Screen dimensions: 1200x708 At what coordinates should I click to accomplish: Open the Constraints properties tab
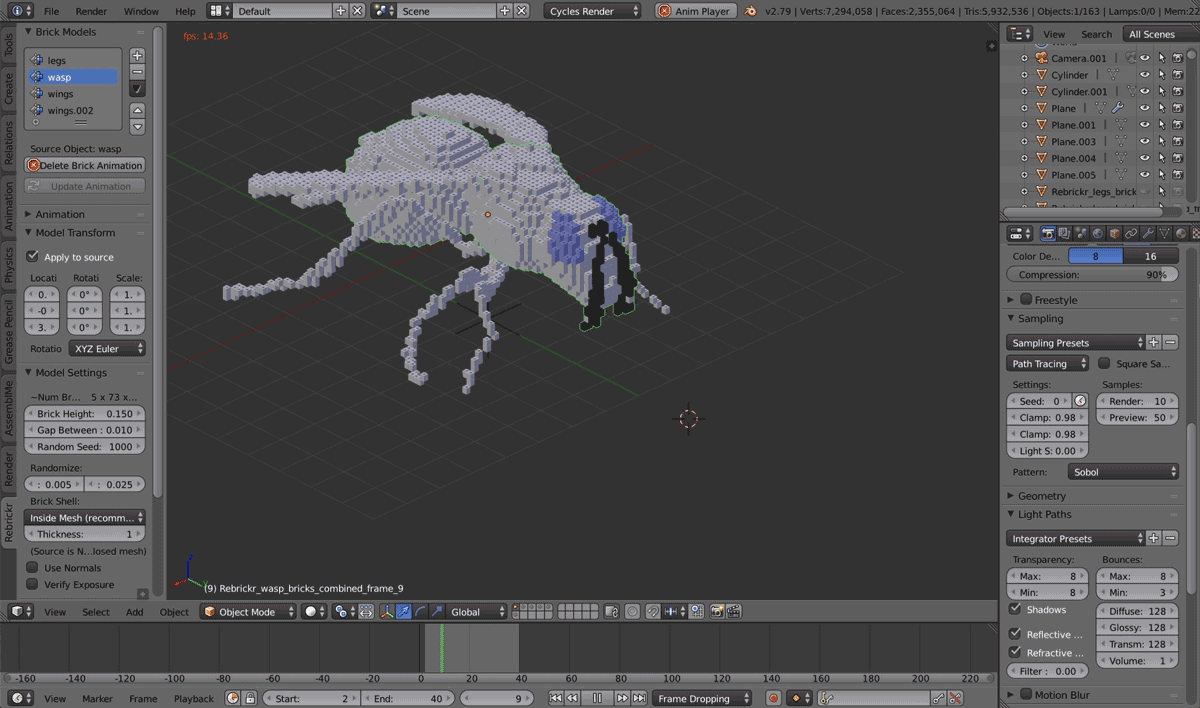coord(1131,233)
